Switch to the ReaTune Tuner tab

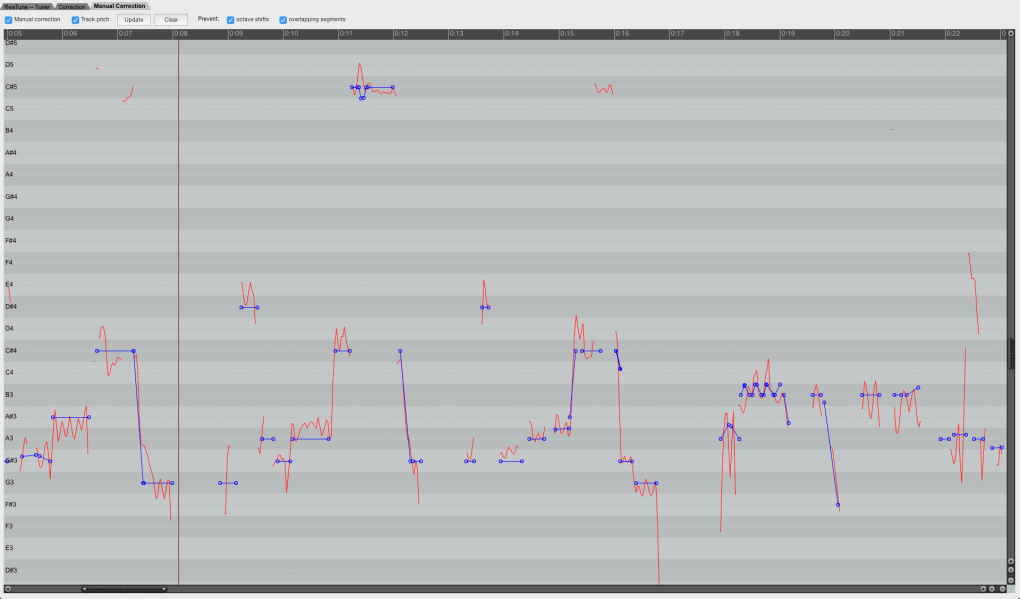tap(27, 7)
